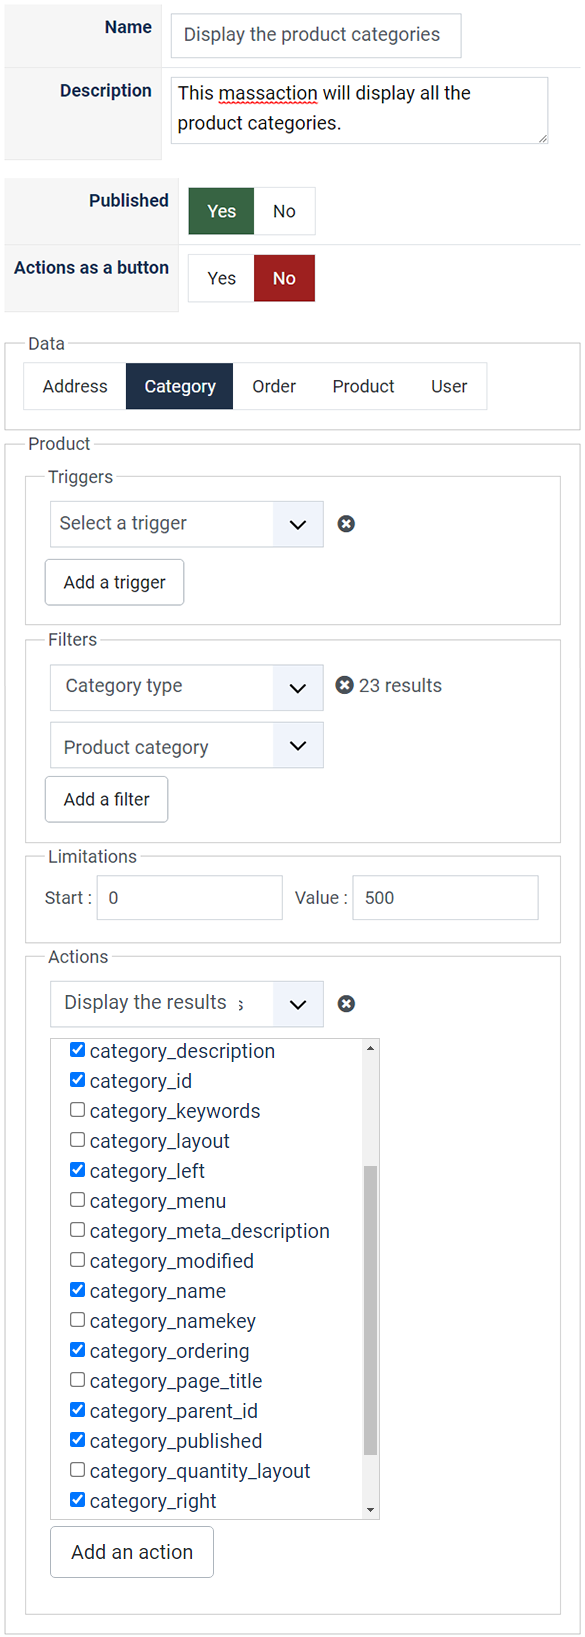Set Actions as a button to Yes

221,278
